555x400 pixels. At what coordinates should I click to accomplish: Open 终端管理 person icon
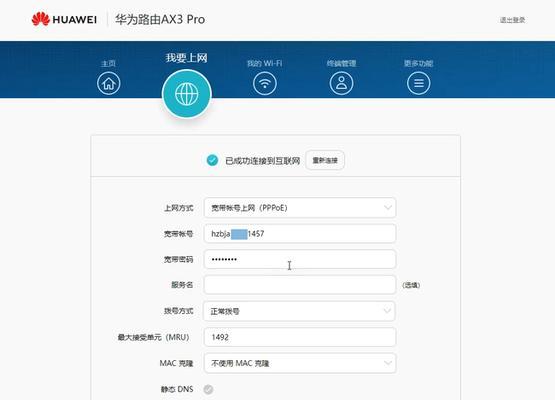coord(341,83)
